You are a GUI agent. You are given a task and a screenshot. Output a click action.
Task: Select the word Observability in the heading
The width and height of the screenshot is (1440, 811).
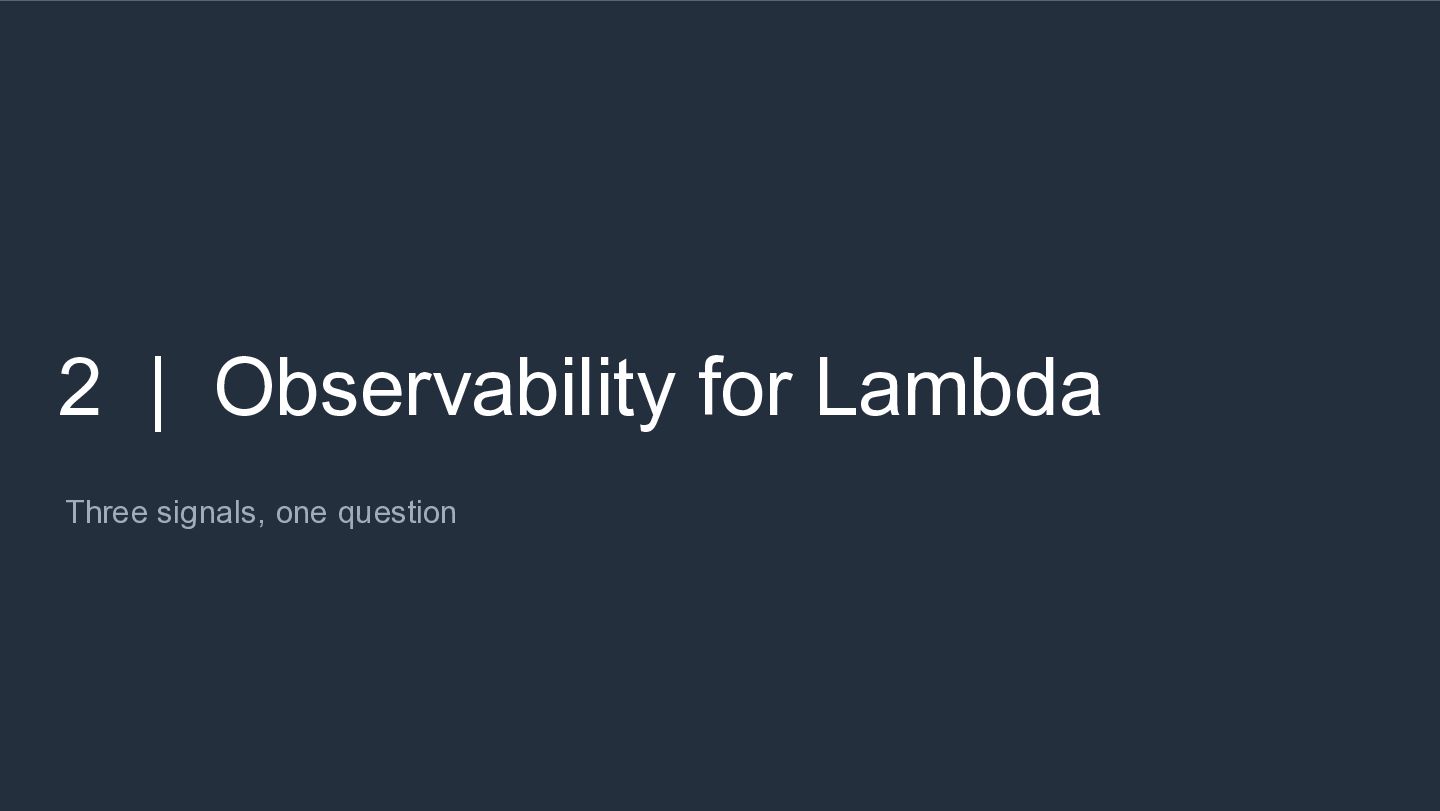pos(444,391)
